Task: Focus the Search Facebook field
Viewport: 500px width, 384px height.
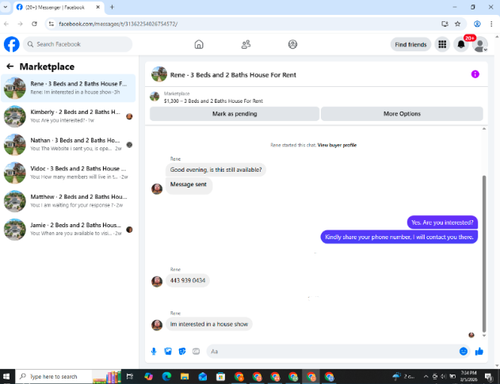Action: (78, 44)
